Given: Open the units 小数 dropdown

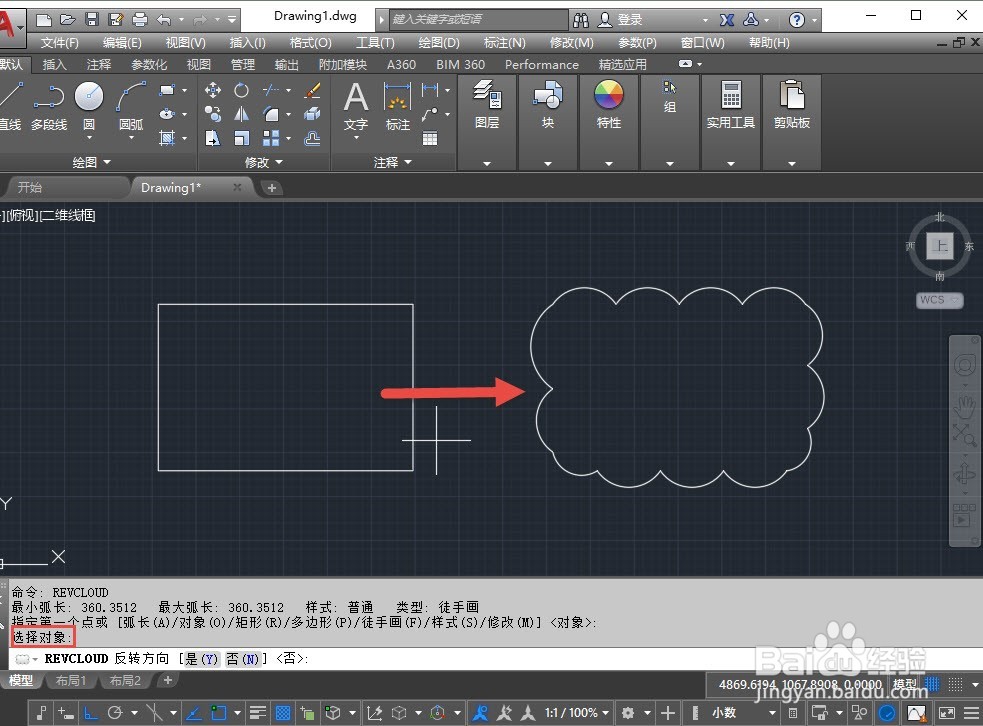Looking at the screenshot, I should 744,713.
